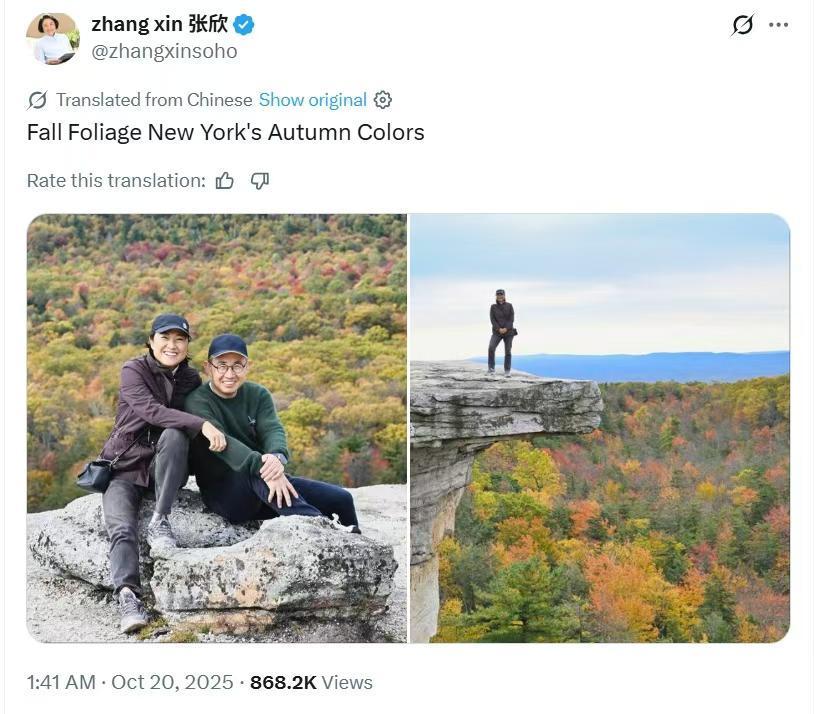Click 'Show original' to view Chinese text

tap(312, 100)
